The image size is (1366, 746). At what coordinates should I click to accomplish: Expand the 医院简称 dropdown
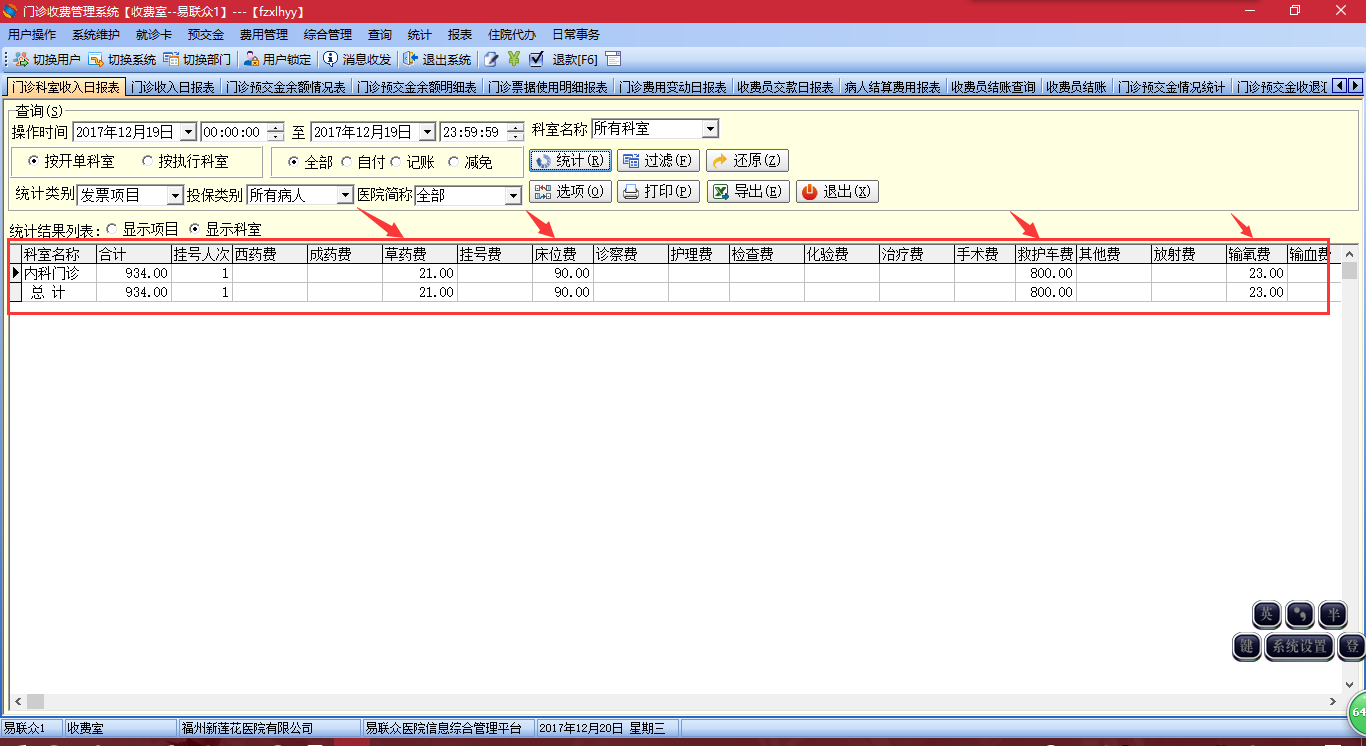coord(513,195)
